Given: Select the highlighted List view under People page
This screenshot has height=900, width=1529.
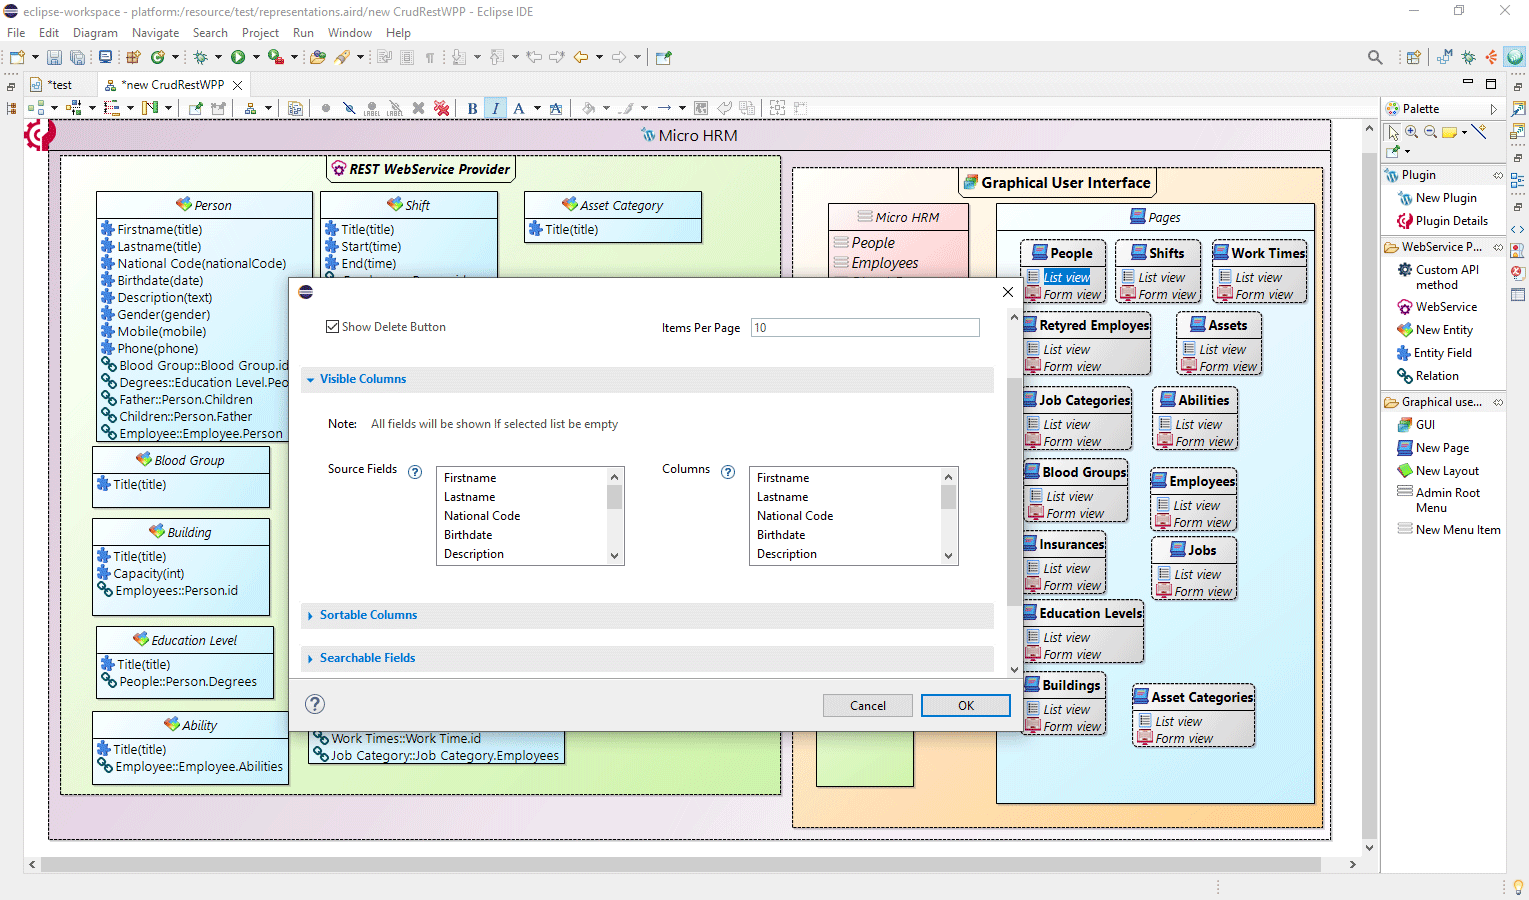Looking at the screenshot, I should (x=1066, y=277).
